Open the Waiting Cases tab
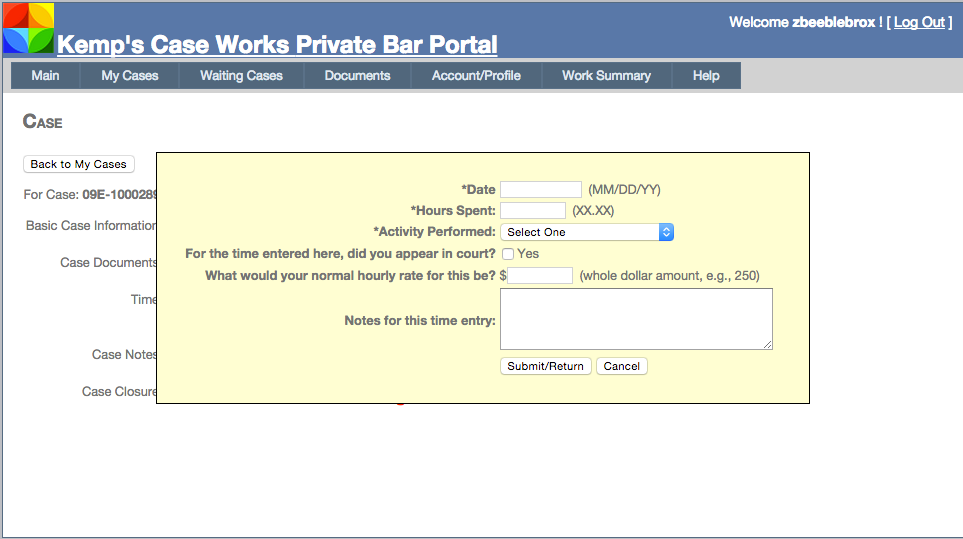963x539 pixels. pyautogui.click(x=241, y=76)
